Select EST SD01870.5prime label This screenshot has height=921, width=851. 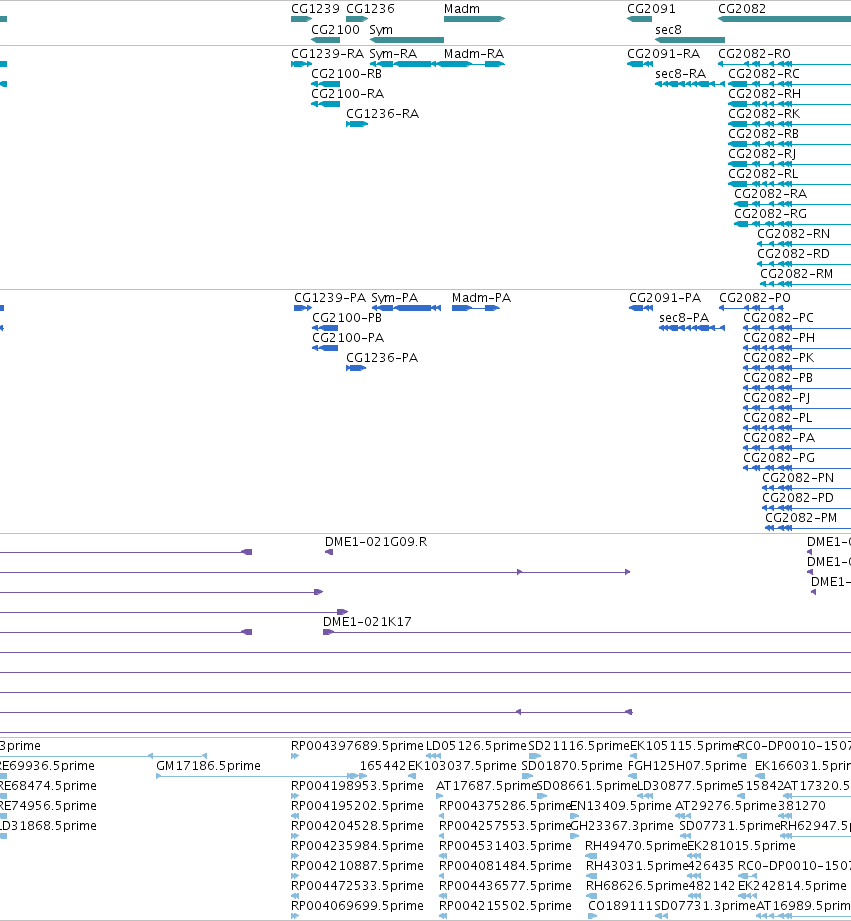click(x=571, y=766)
